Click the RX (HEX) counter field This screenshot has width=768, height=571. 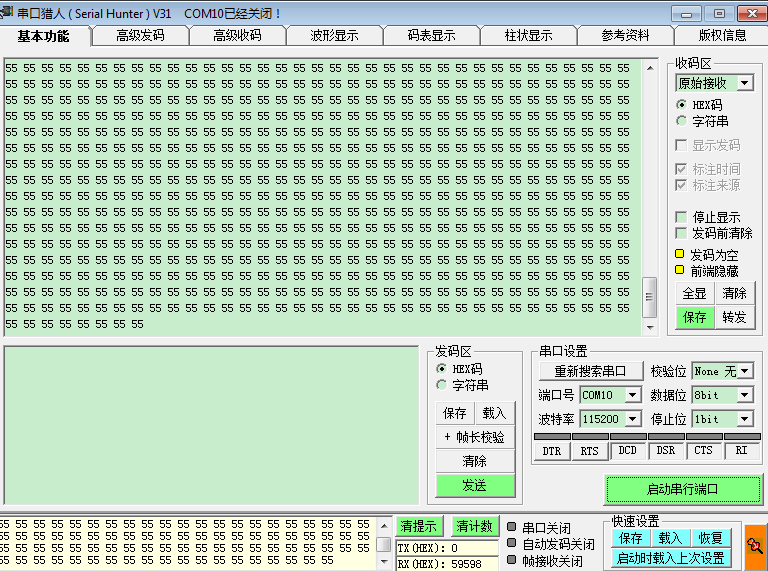(x=447, y=564)
